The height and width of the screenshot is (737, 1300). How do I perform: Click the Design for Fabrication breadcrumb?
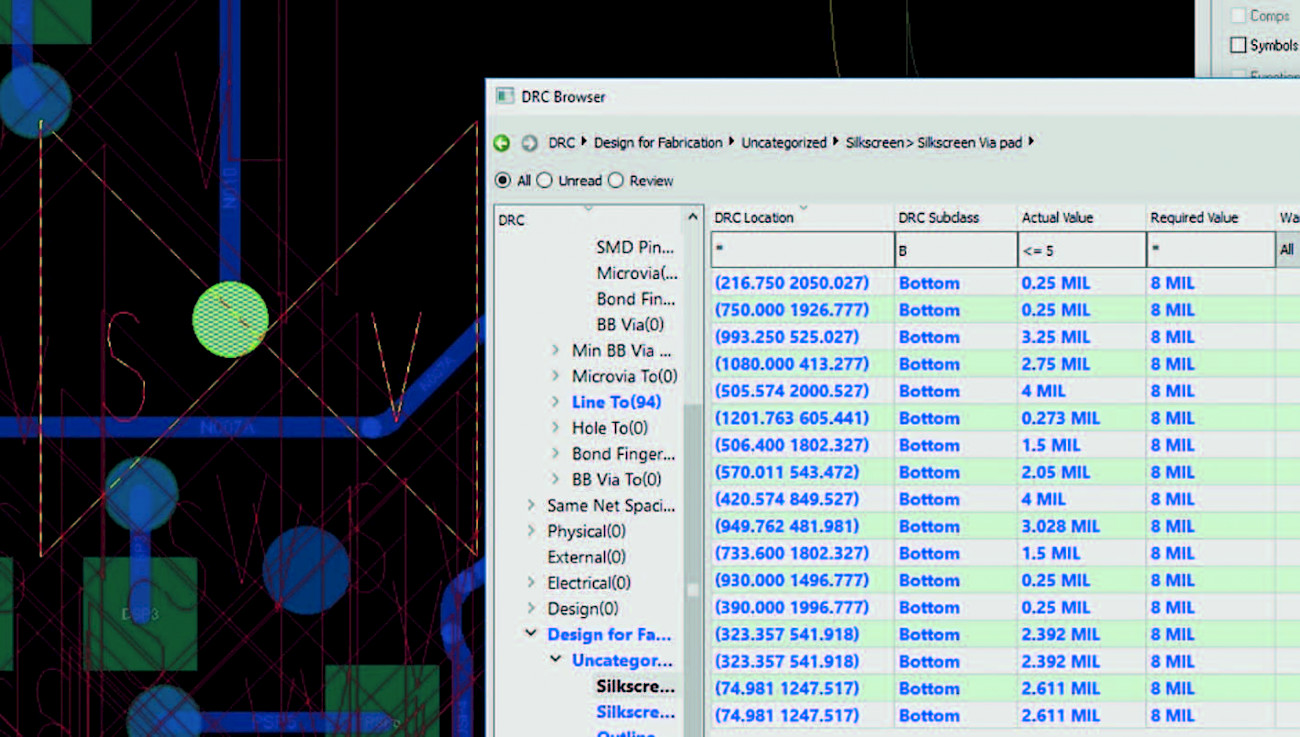(658, 143)
